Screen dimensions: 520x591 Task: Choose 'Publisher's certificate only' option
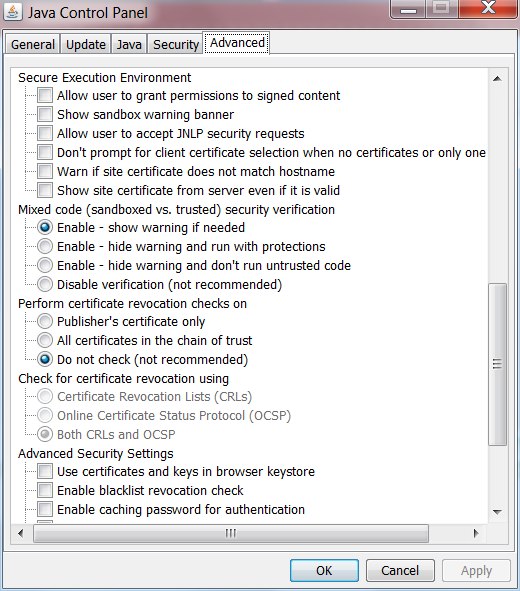click(x=45, y=321)
